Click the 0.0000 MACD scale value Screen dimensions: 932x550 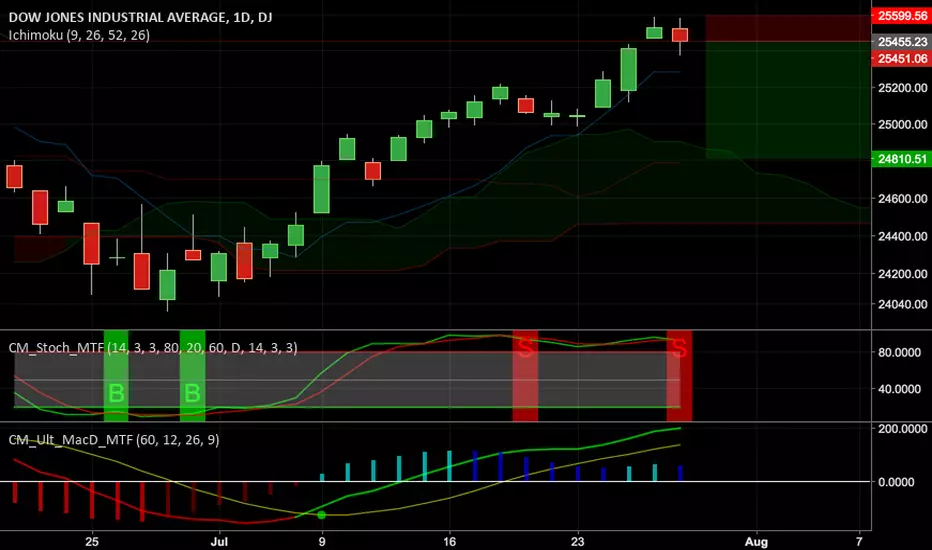(896, 482)
